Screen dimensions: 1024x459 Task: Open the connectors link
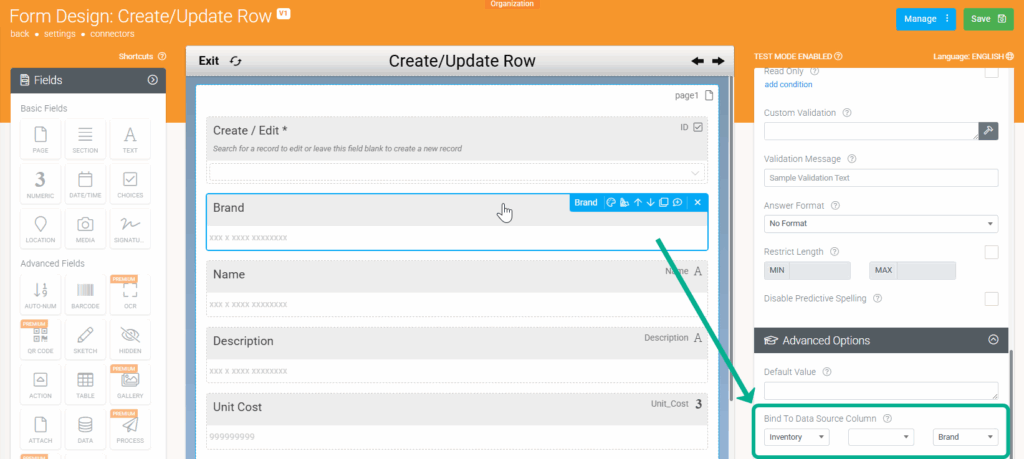[112, 33]
